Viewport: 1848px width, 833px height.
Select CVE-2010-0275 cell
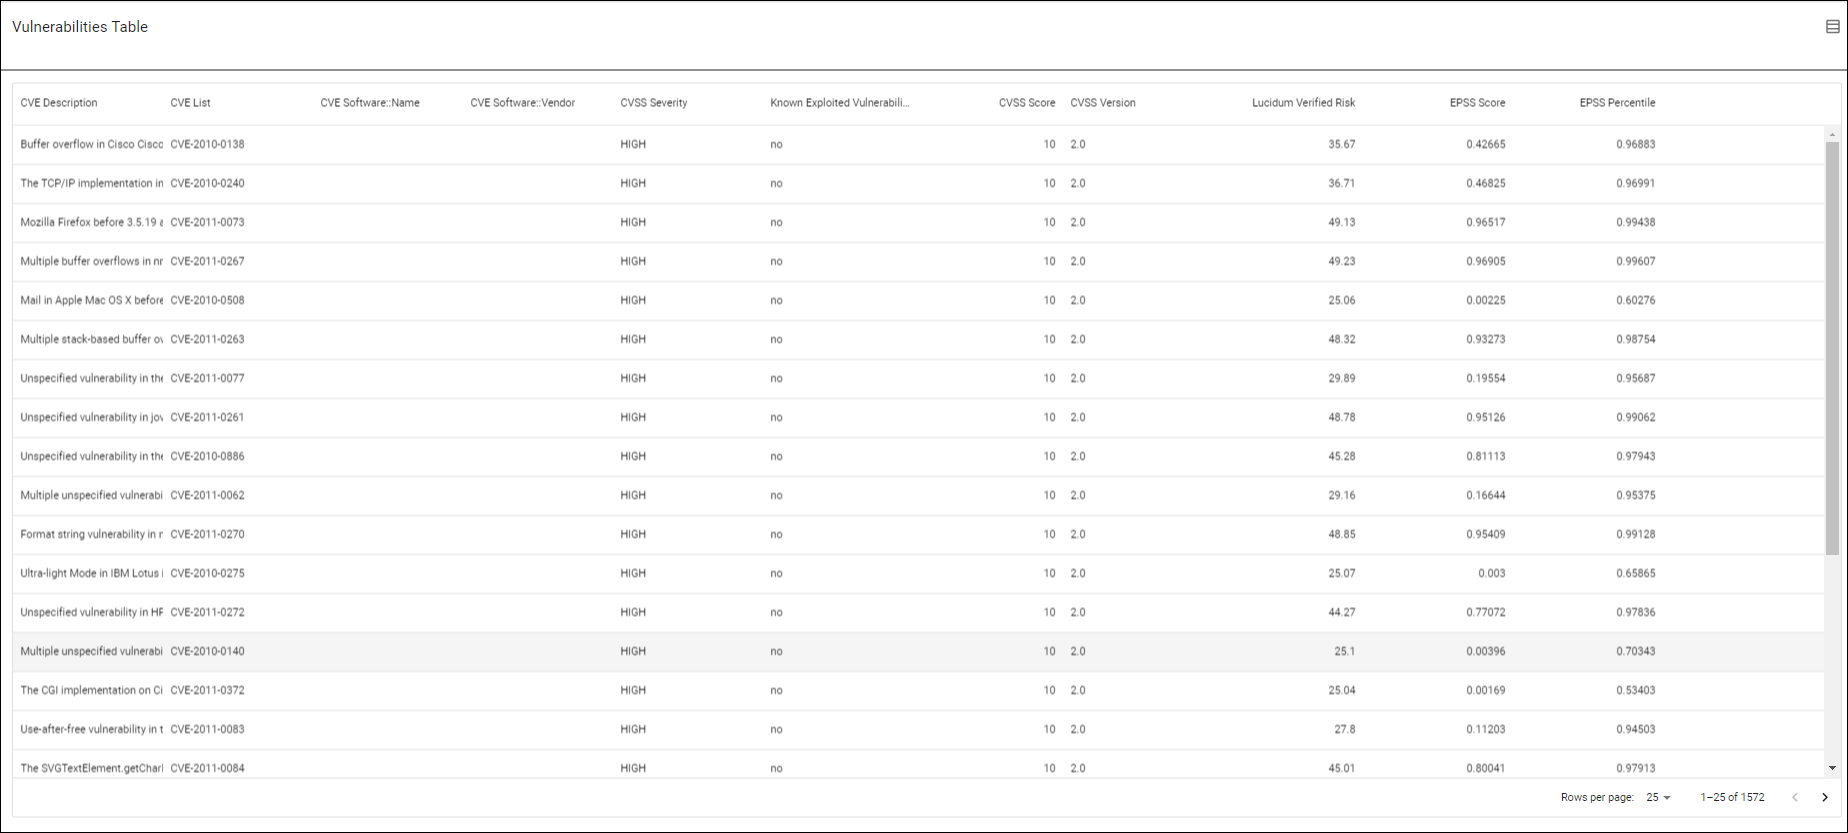pyautogui.click(x=207, y=573)
